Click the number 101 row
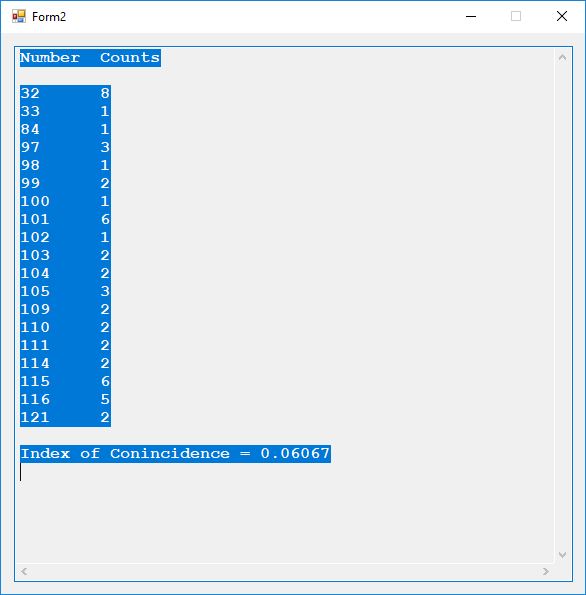The width and height of the screenshot is (586, 595). tap(65, 219)
